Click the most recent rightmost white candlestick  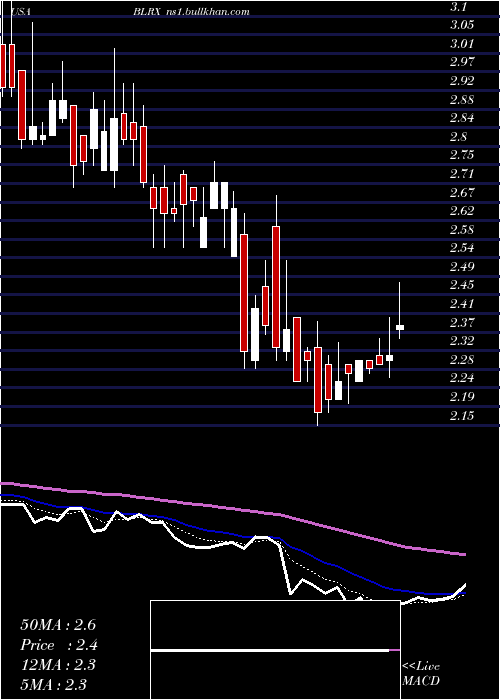coord(400,328)
